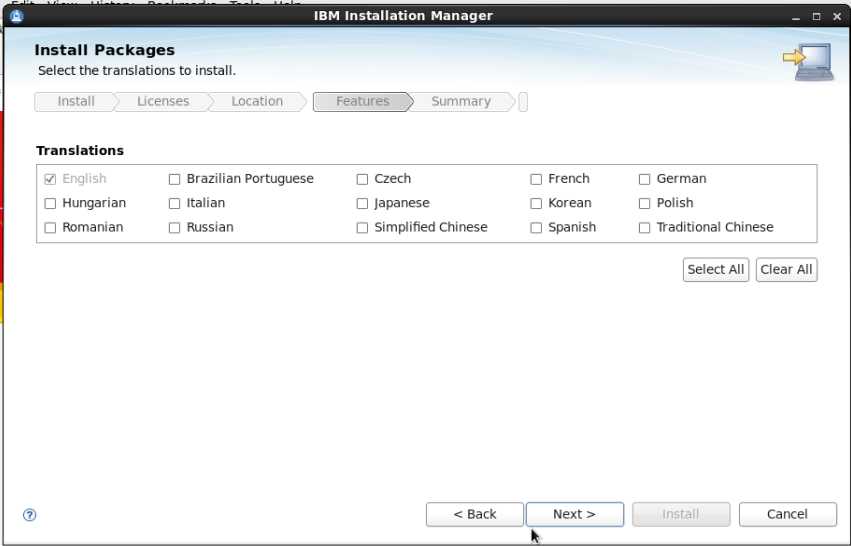
Task: Proceed with the Next button
Action: [575, 514]
